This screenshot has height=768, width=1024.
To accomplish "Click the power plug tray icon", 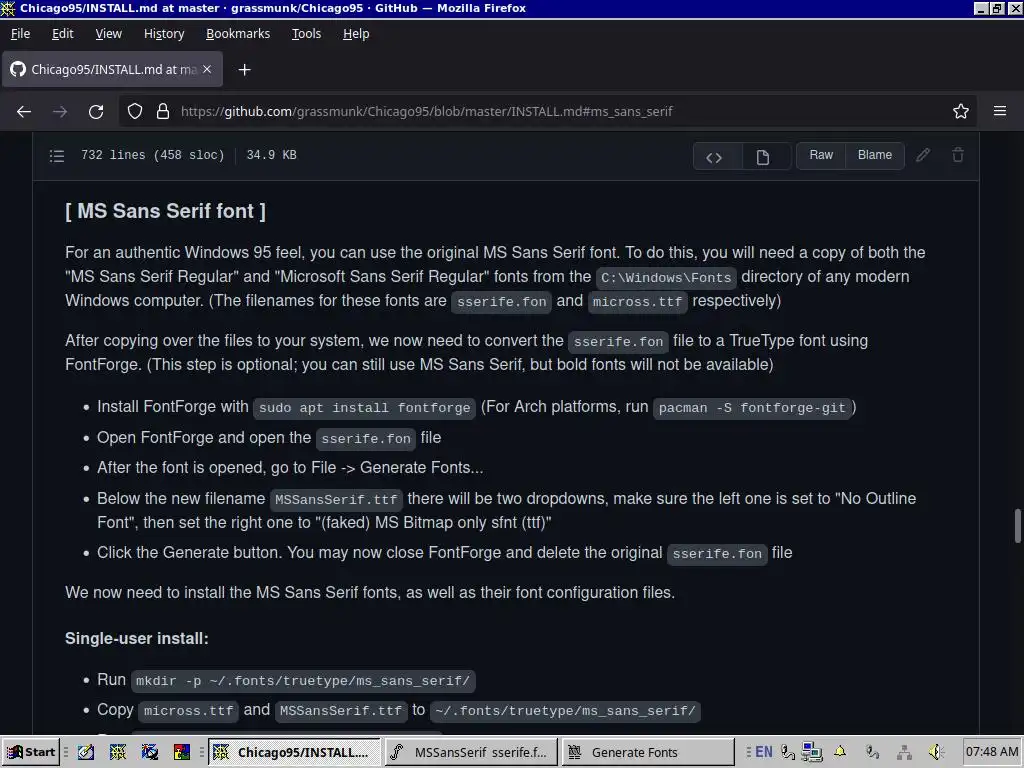I will pos(872,752).
